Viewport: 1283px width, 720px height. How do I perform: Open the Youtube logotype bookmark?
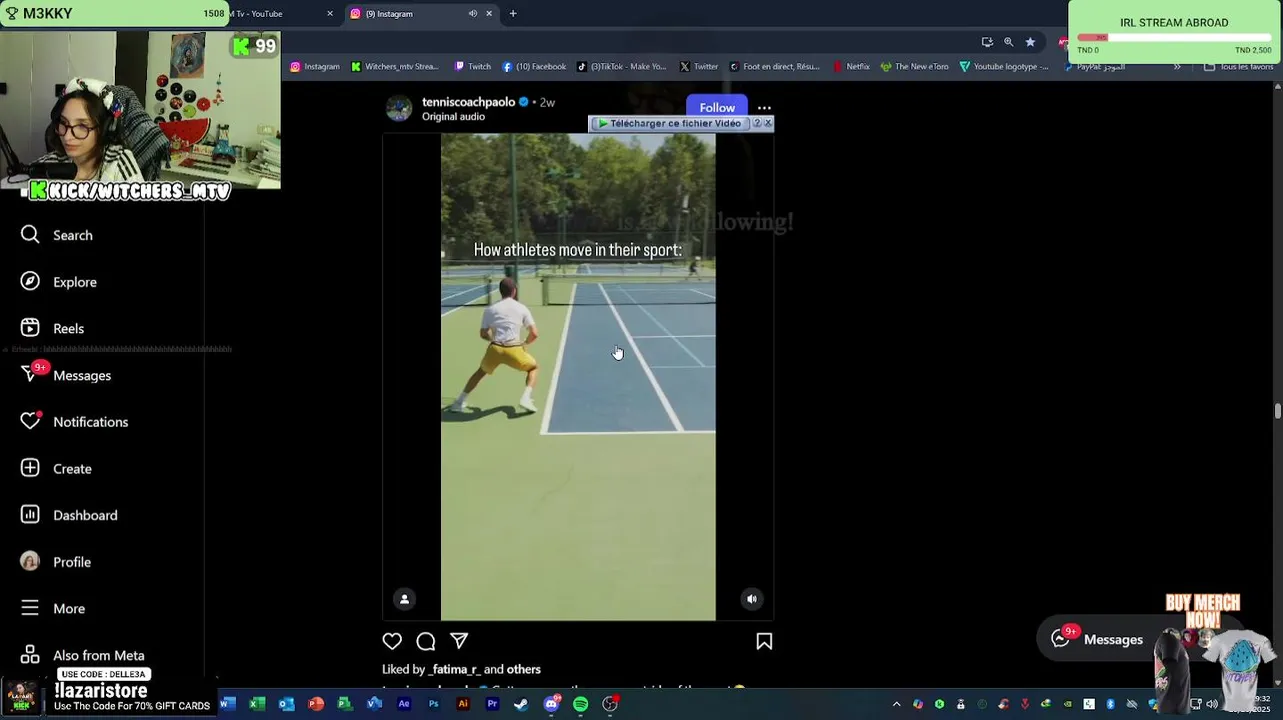[x=1004, y=67]
